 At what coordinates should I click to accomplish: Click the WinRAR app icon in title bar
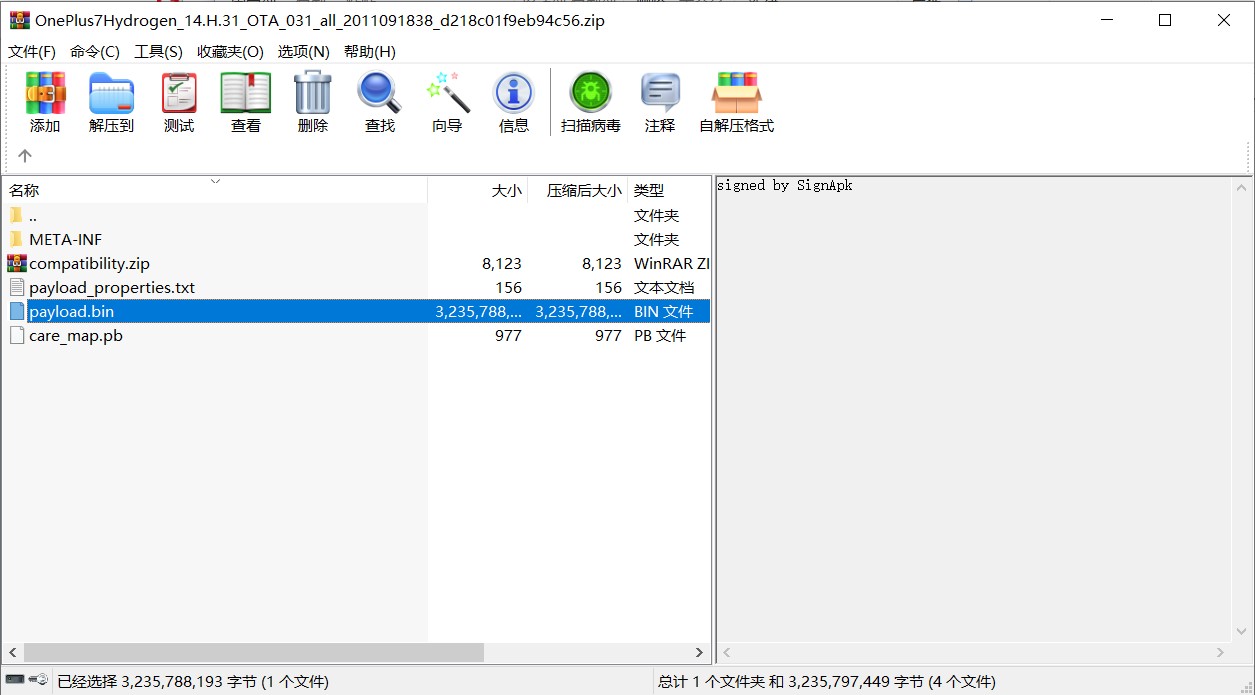[19, 20]
